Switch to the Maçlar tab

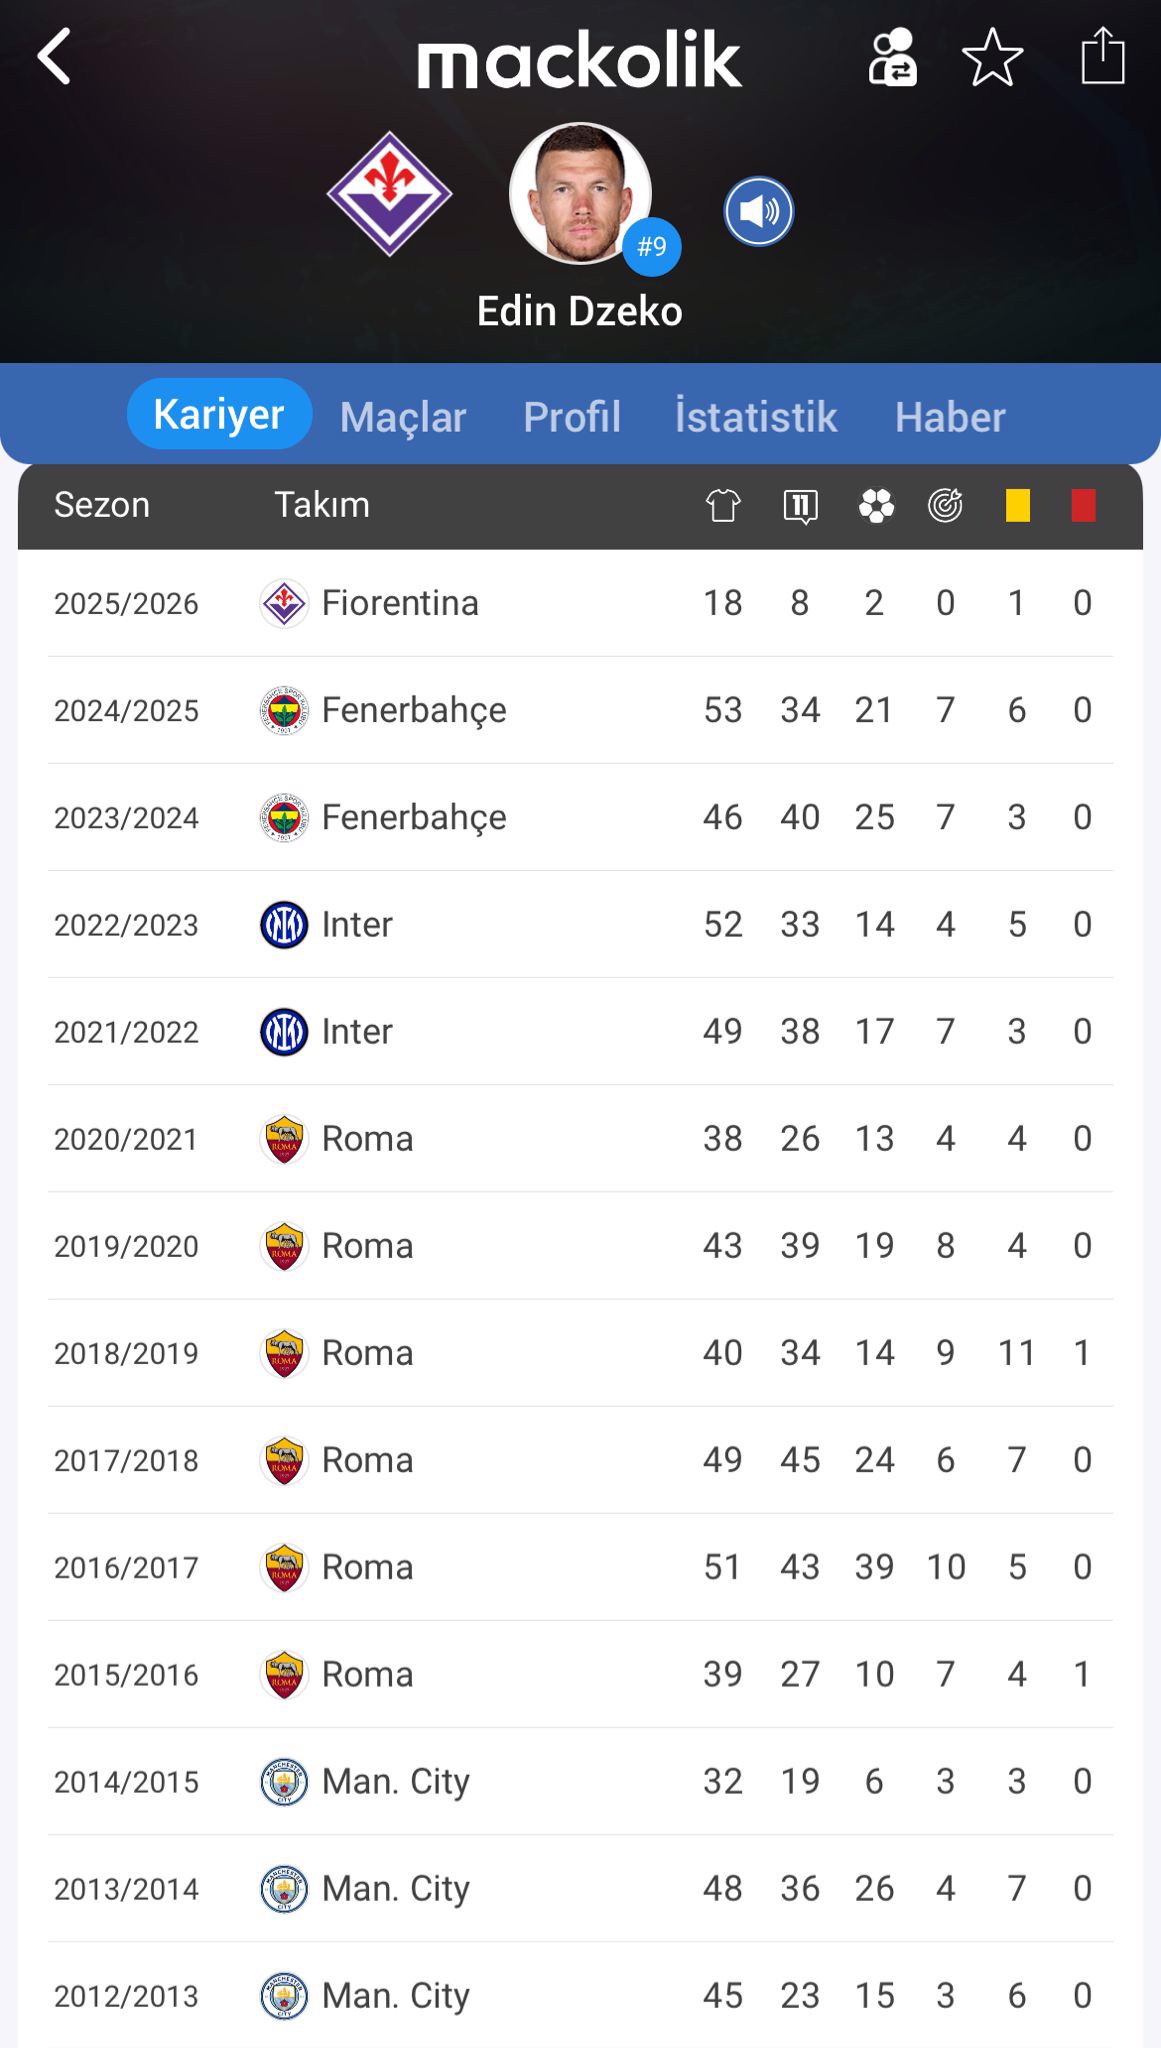(x=403, y=417)
